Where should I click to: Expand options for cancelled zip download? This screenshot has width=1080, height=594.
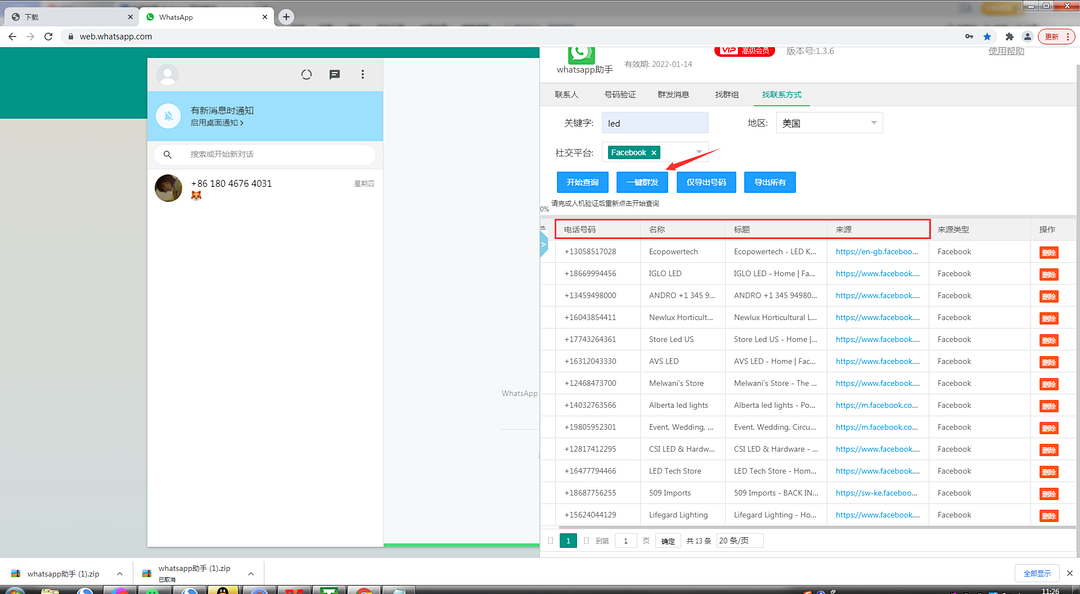coord(251,573)
